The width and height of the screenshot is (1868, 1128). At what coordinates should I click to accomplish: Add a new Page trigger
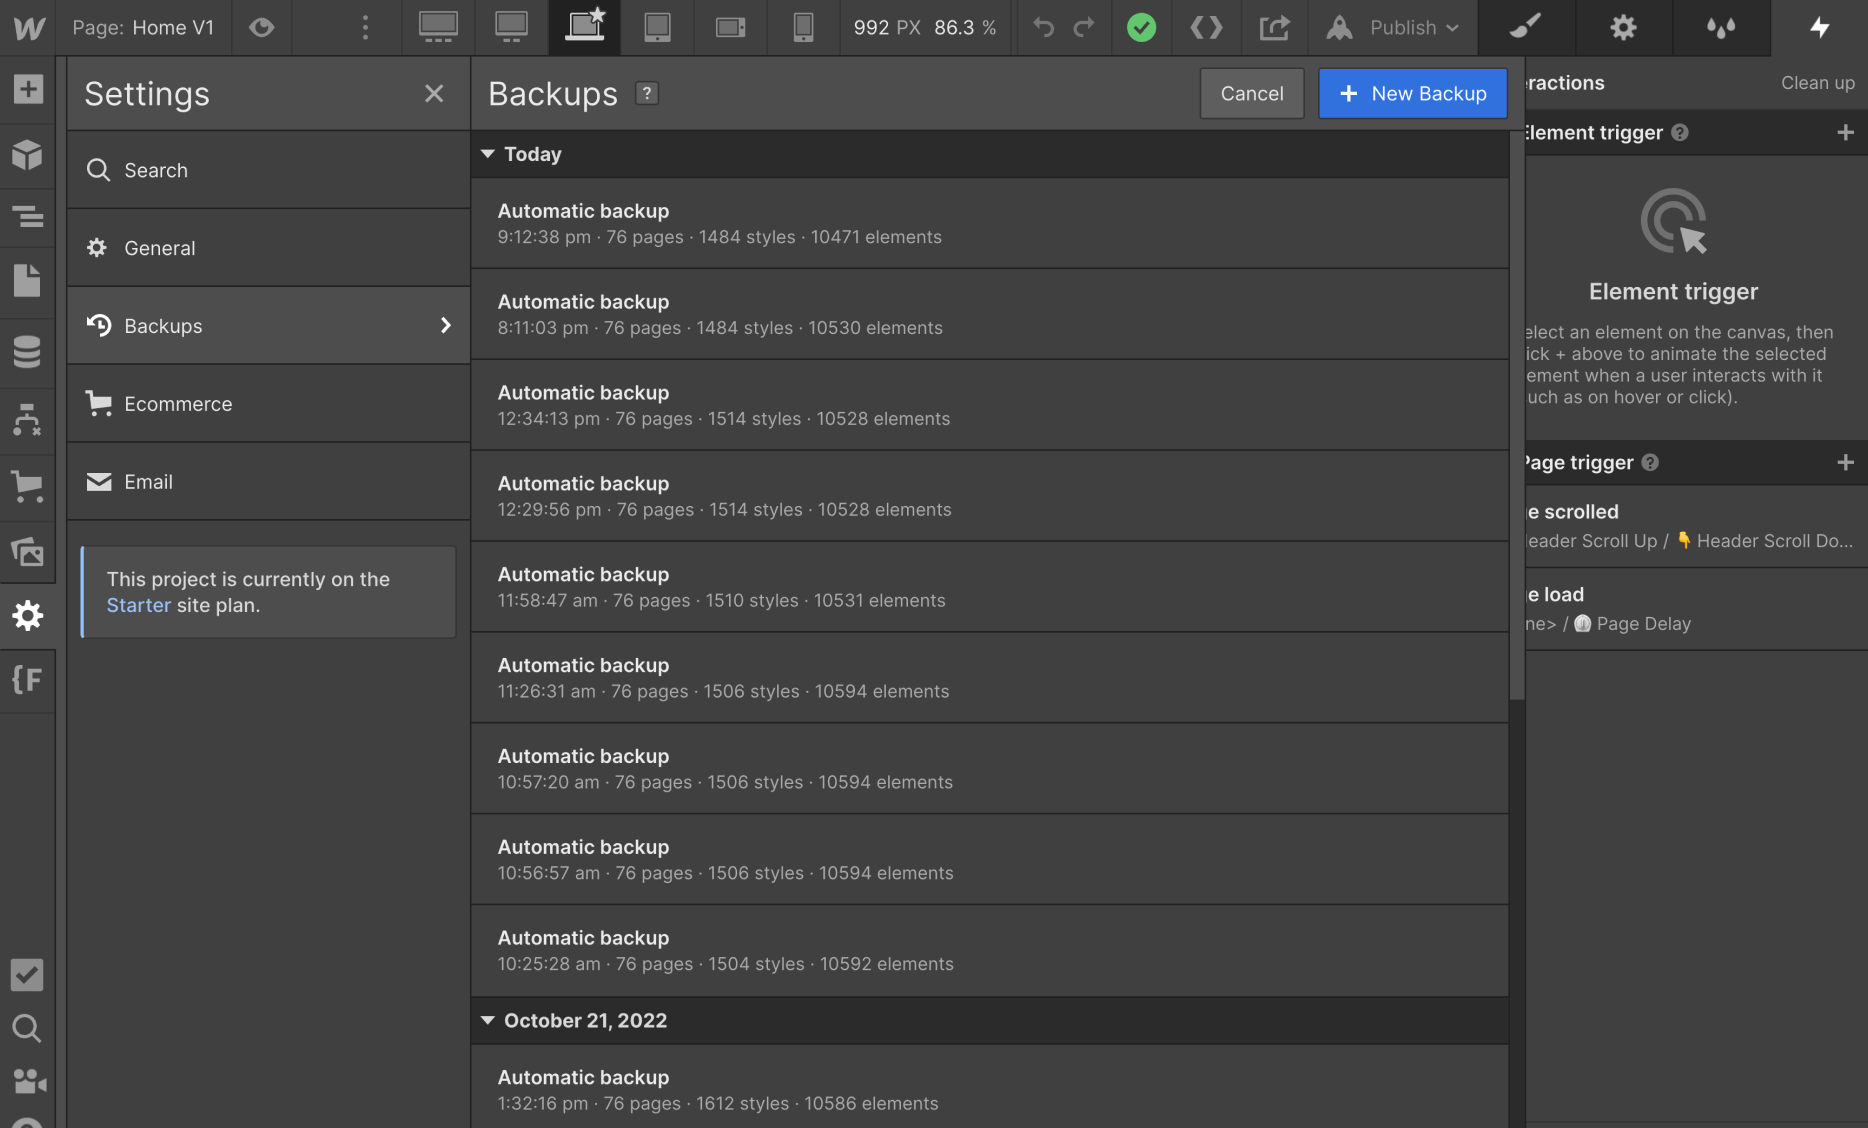point(1846,462)
